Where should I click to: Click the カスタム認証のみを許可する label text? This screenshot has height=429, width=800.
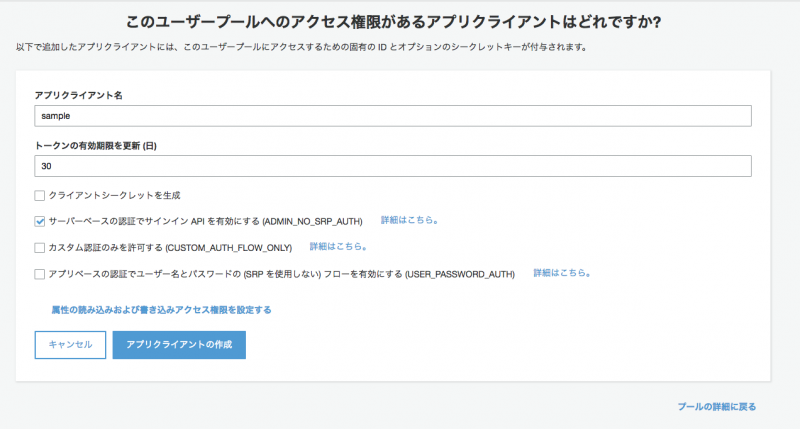[x=170, y=247]
